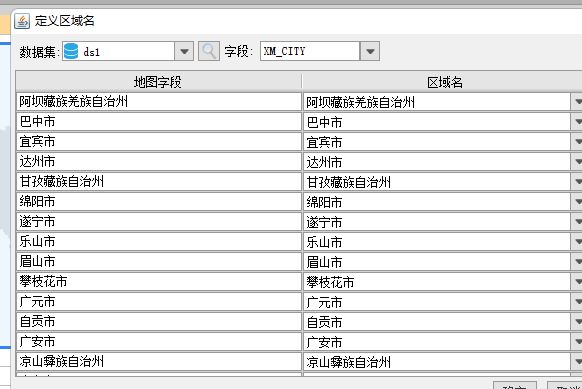Click 绵阳市 value in 区域名 column

pyautogui.click(x=437, y=202)
